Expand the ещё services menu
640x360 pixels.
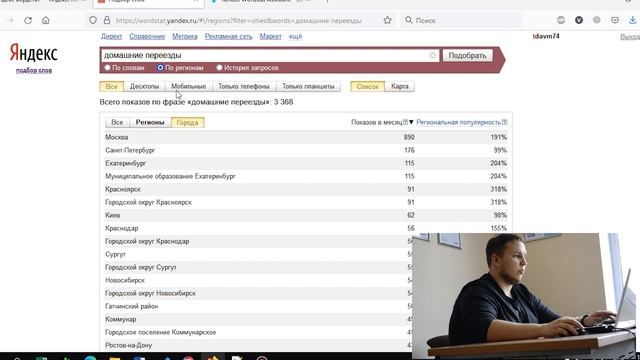click(x=296, y=36)
